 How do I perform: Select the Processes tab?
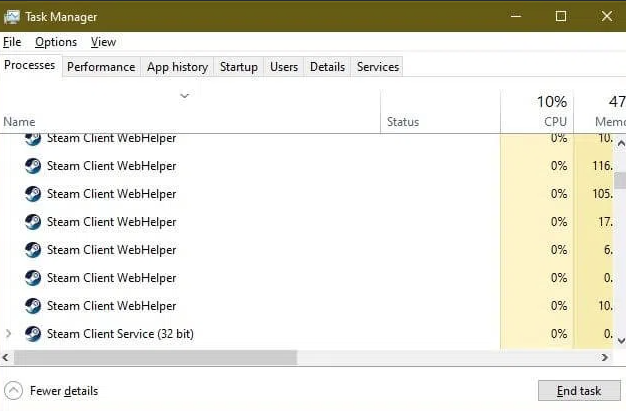tap(30, 65)
